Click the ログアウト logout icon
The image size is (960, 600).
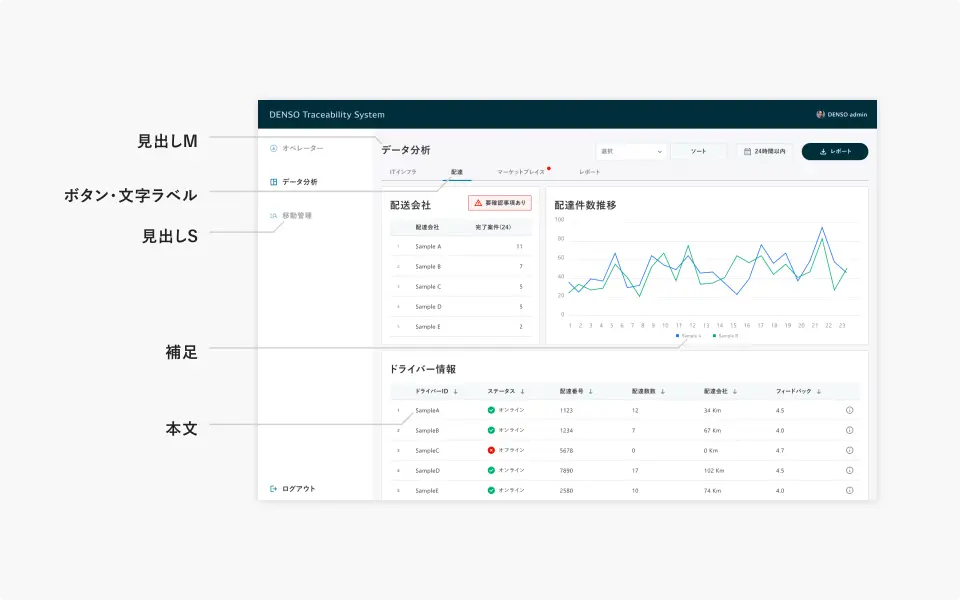pyautogui.click(x=274, y=489)
